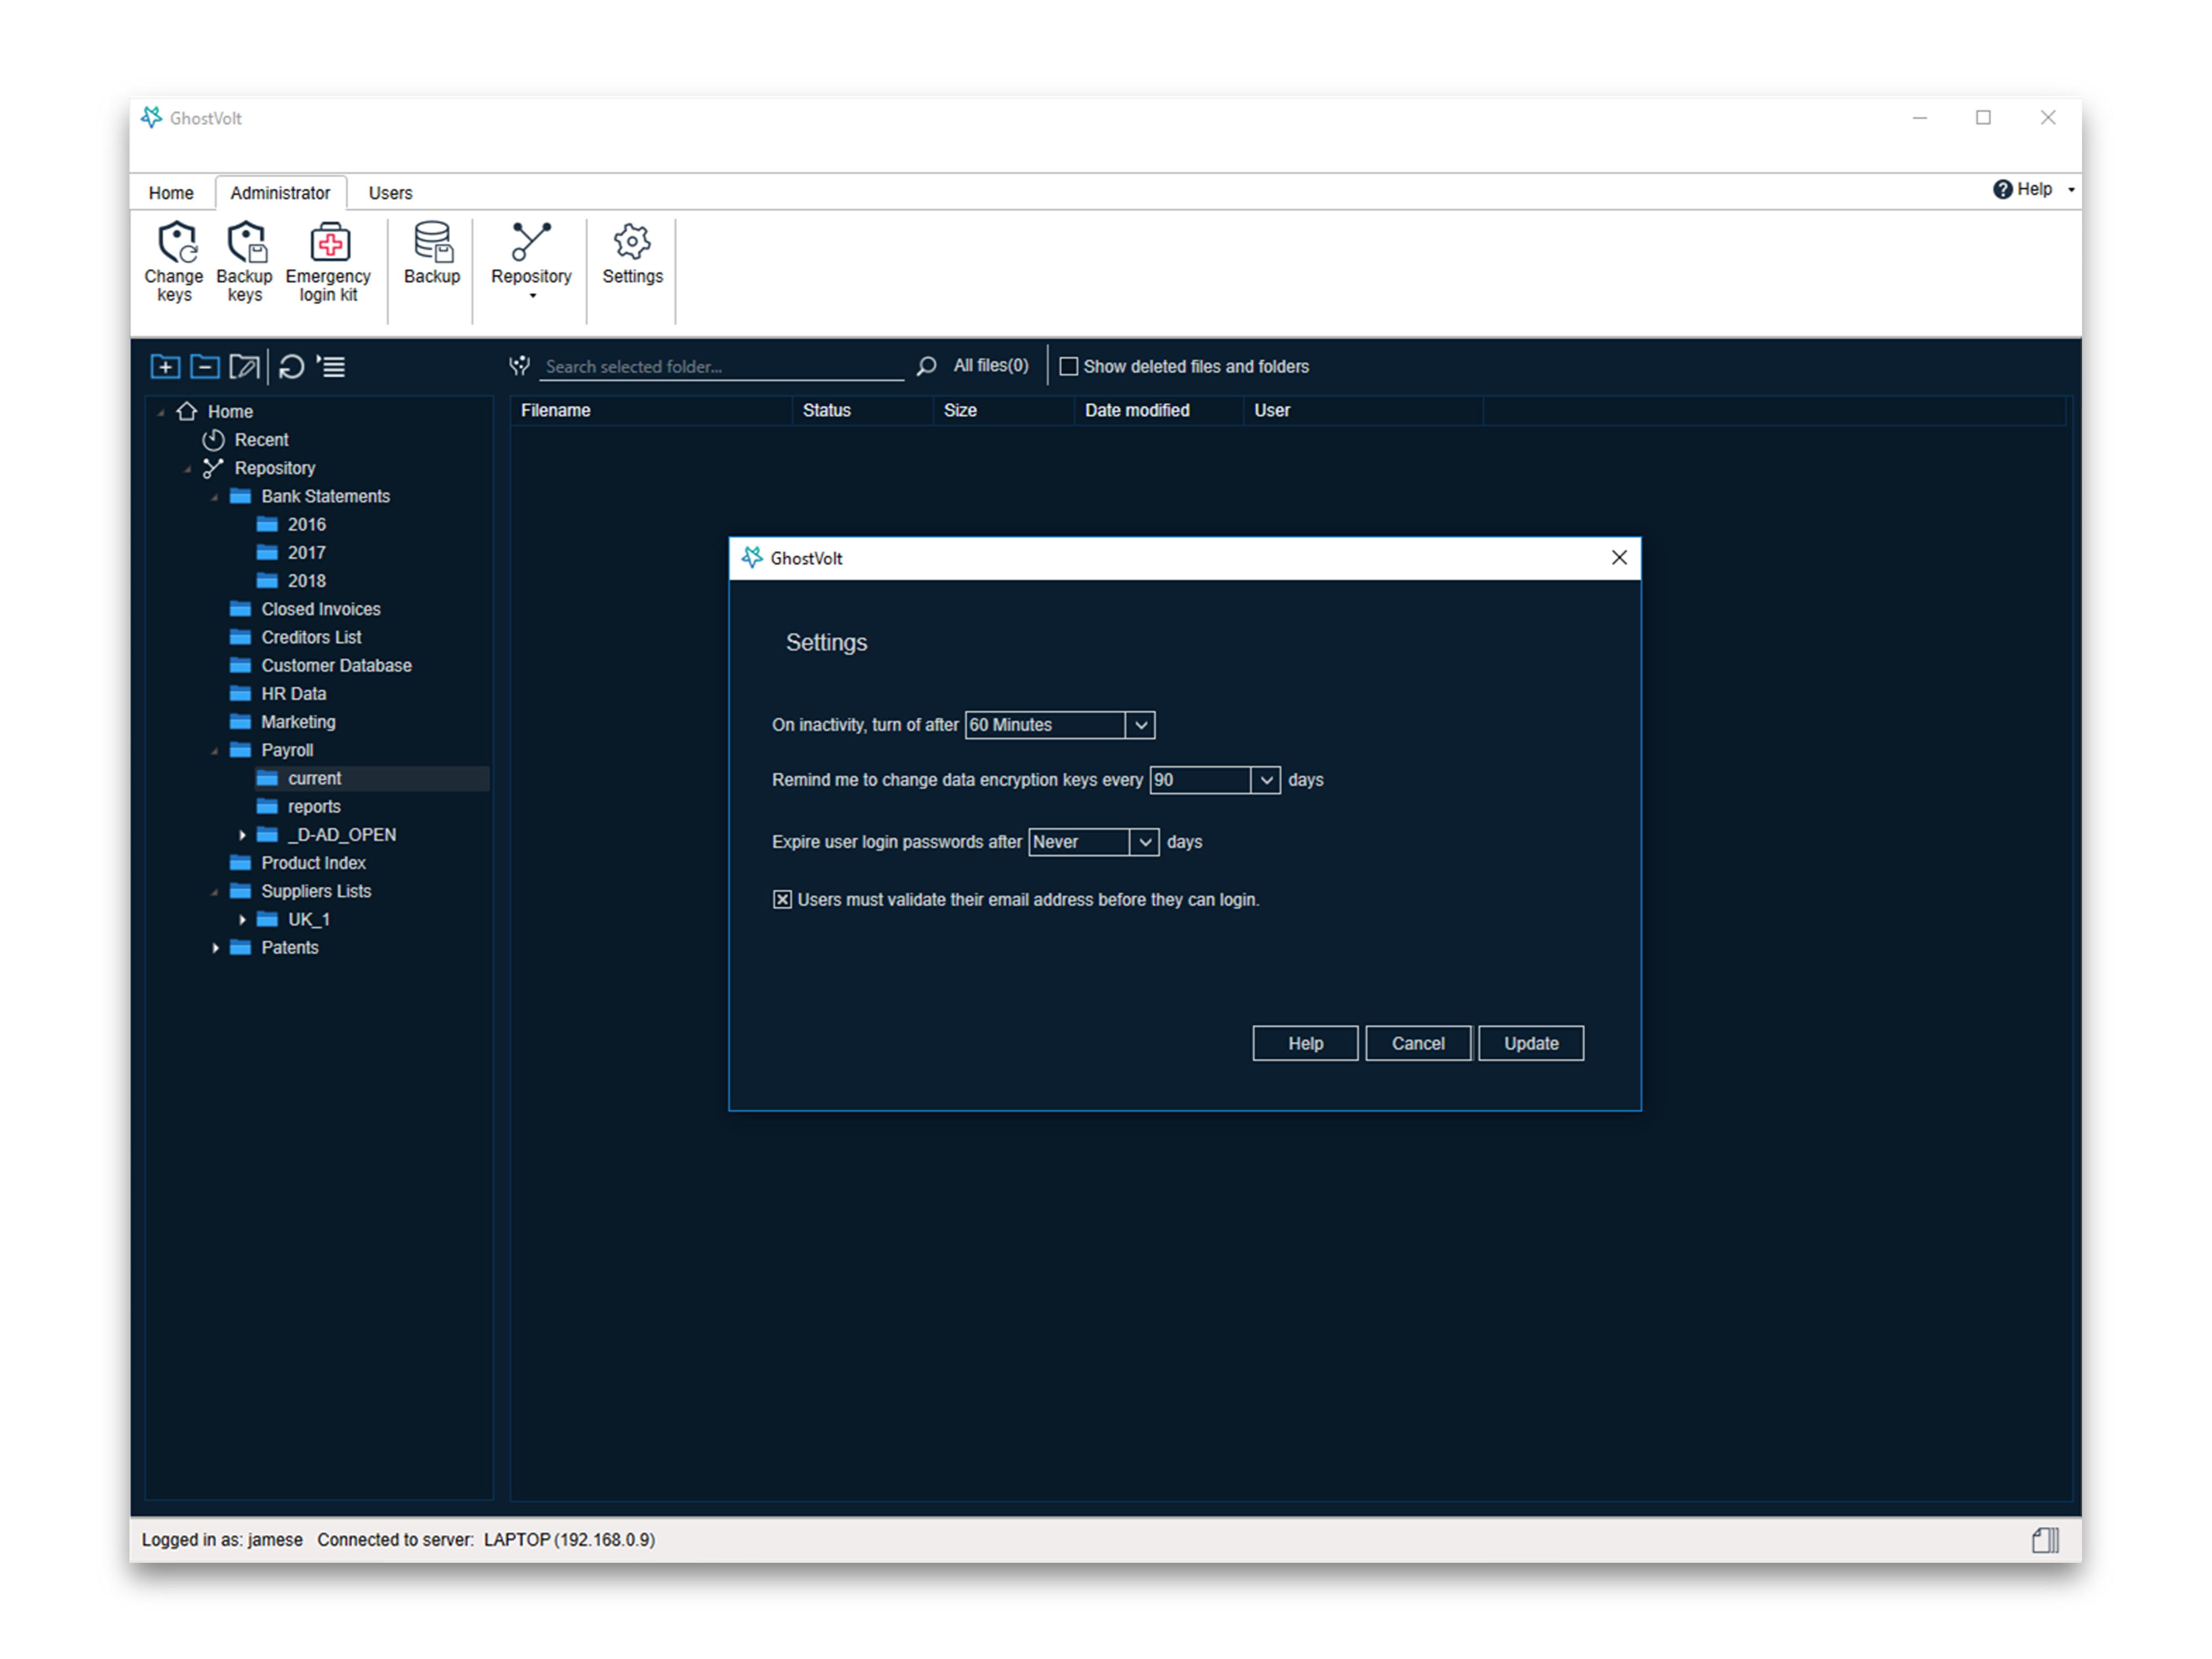Open the Settings gear in the ribbon
2212x1659 pixels.
click(632, 243)
